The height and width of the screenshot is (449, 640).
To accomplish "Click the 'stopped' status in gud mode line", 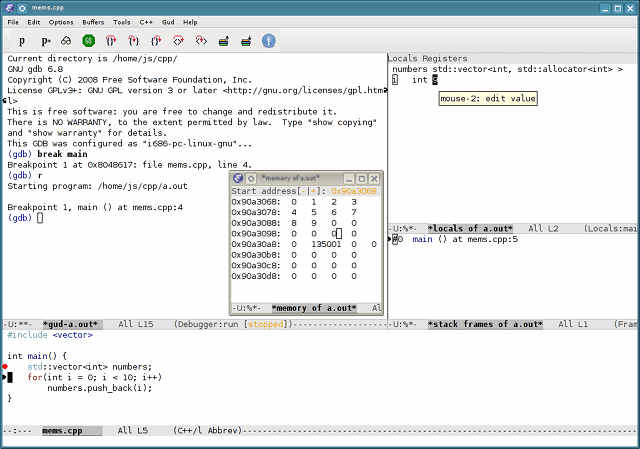I will coord(265,325).
